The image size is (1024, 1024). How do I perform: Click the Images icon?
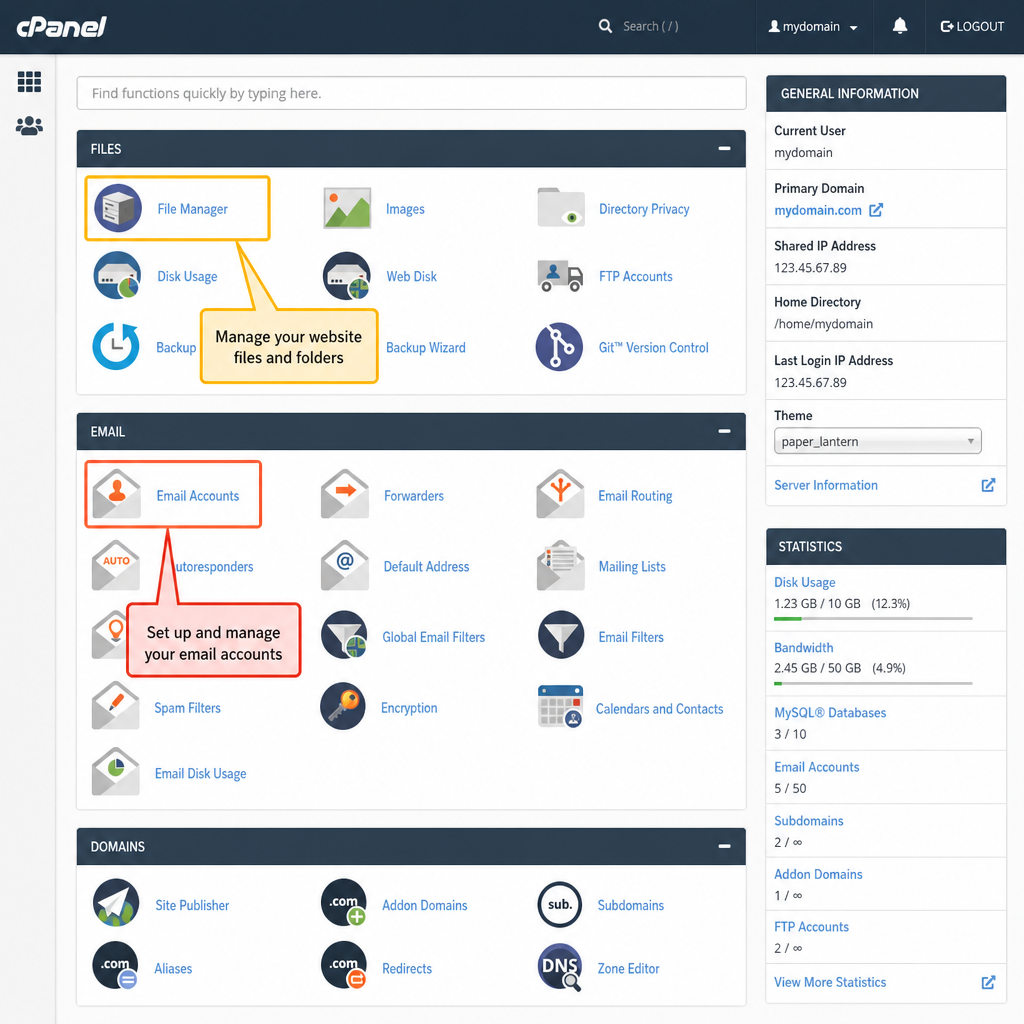tap(347, 208)
